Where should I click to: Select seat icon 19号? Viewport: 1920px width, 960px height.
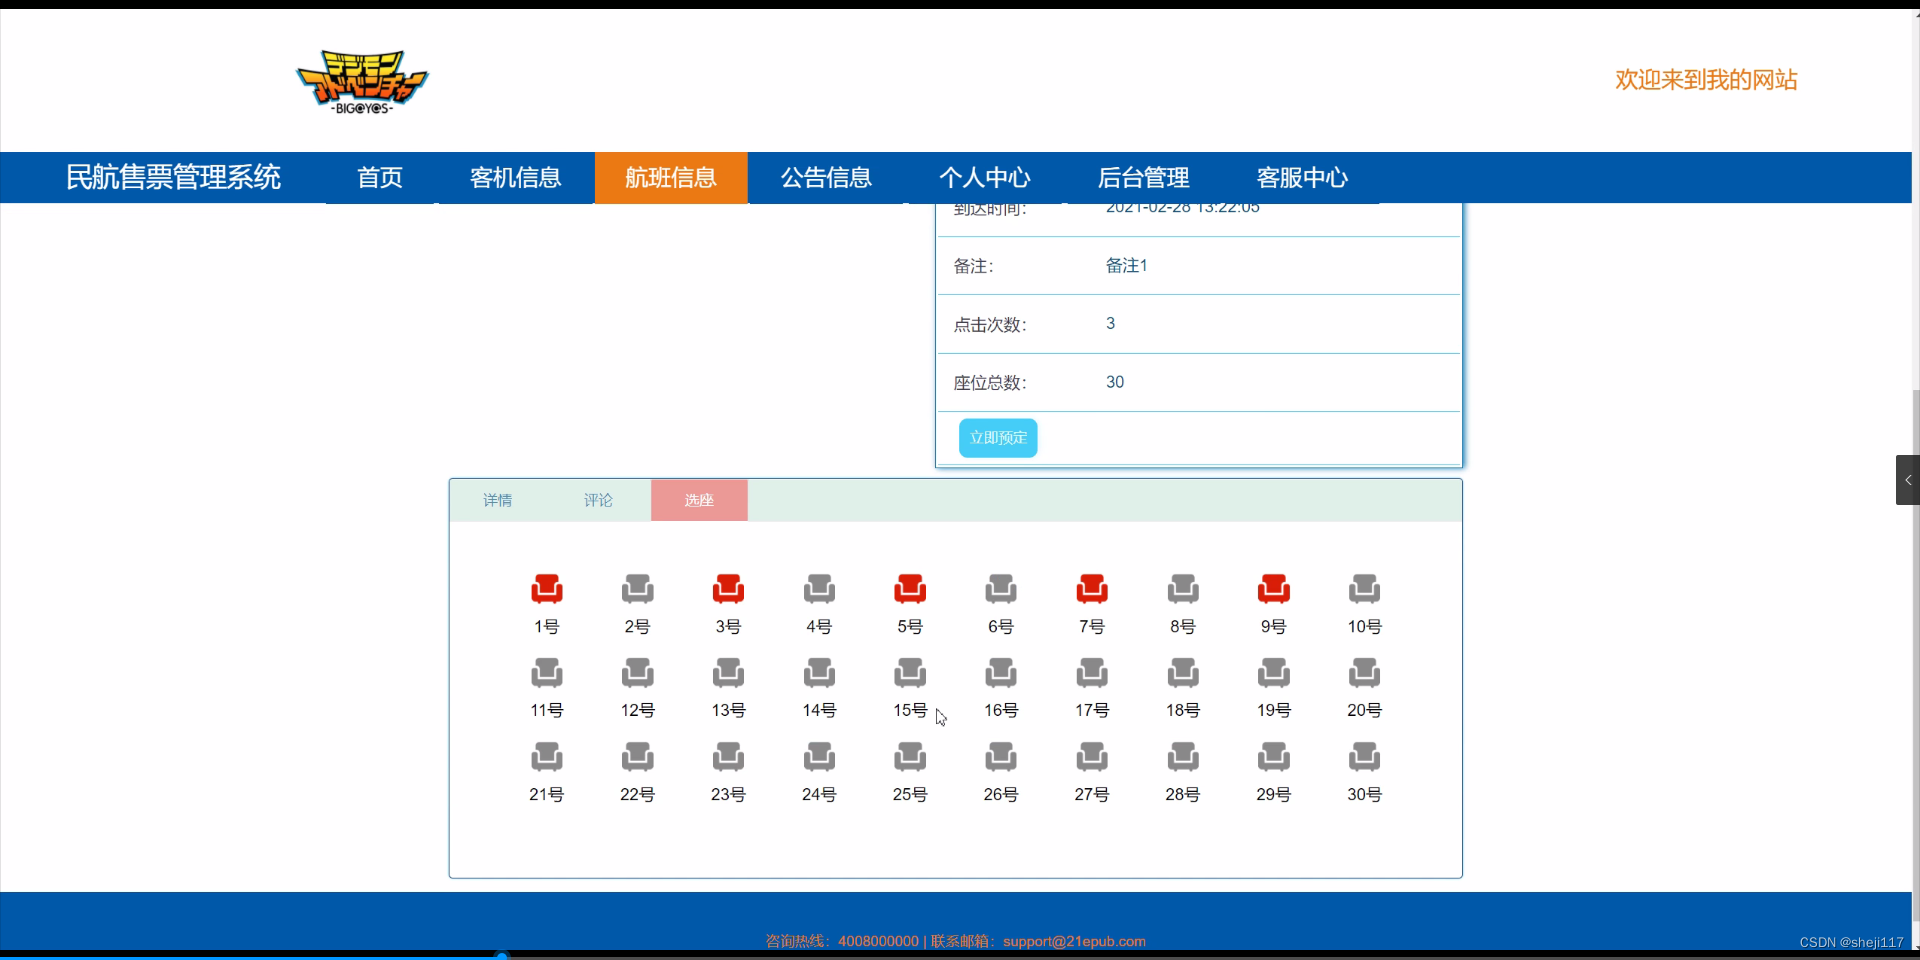(1274, 673)
